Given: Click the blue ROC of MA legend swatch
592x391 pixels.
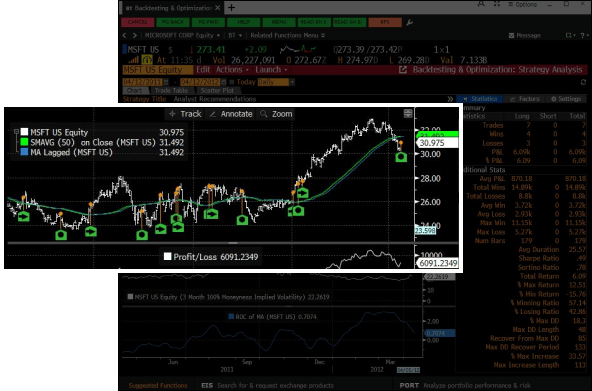Looking at the screenshot, I should (x=231, y=317).
